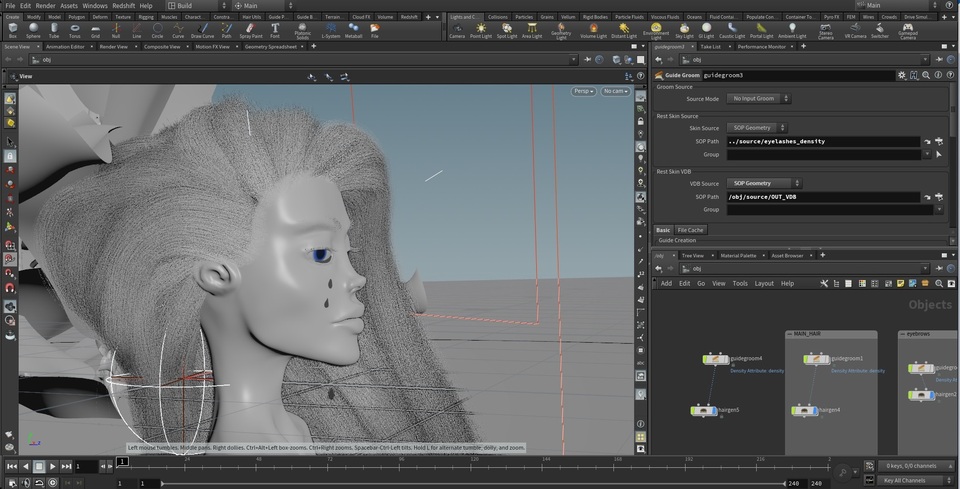Select the Sphere shelf tool
960x489 pixels.
(x=34, y=30)
